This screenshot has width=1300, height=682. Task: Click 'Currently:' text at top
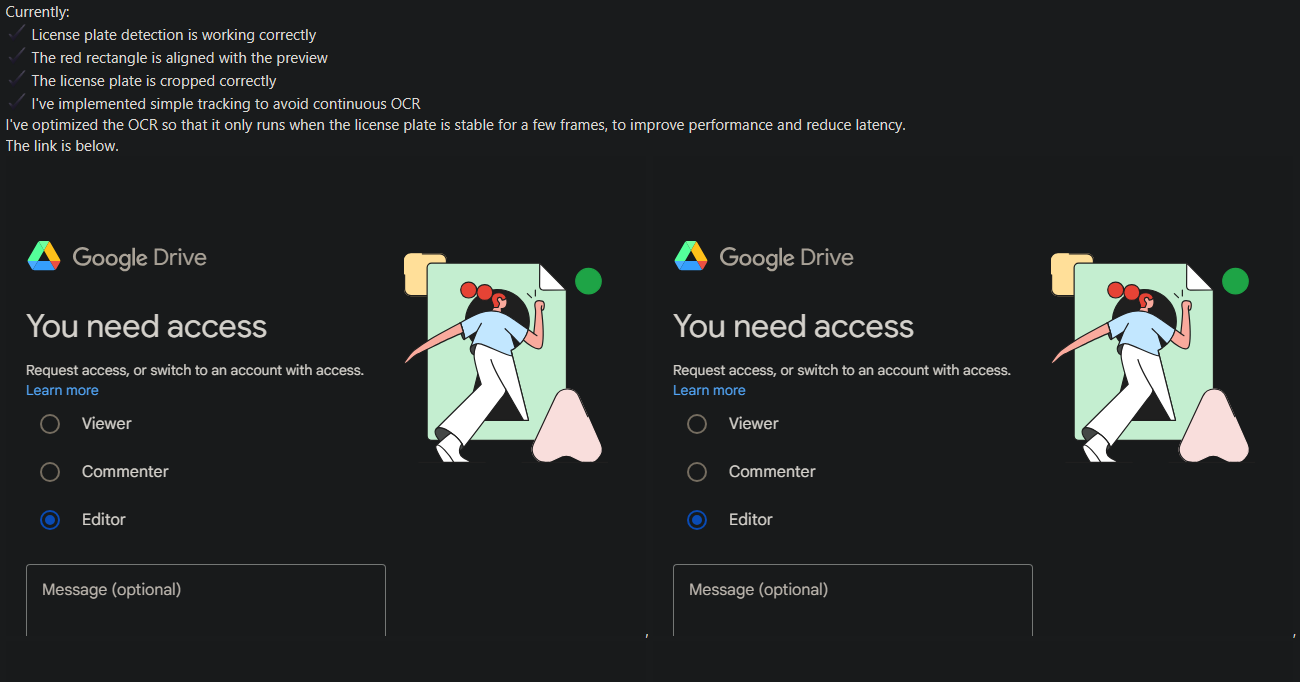coord(38,12)
